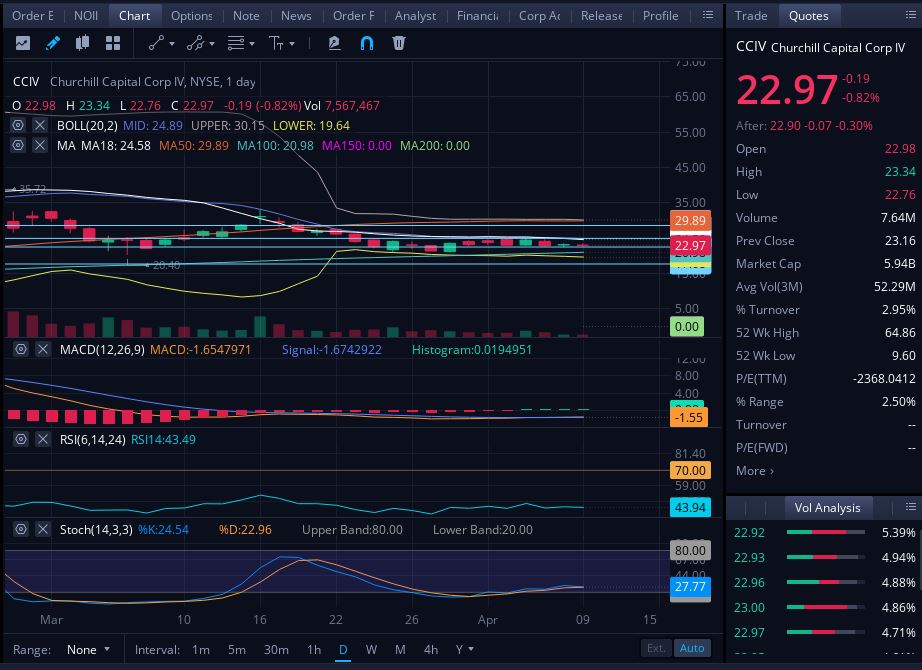Toggle the Auto scale button
Screen dimensions: 922x670
tap(692, 648)
